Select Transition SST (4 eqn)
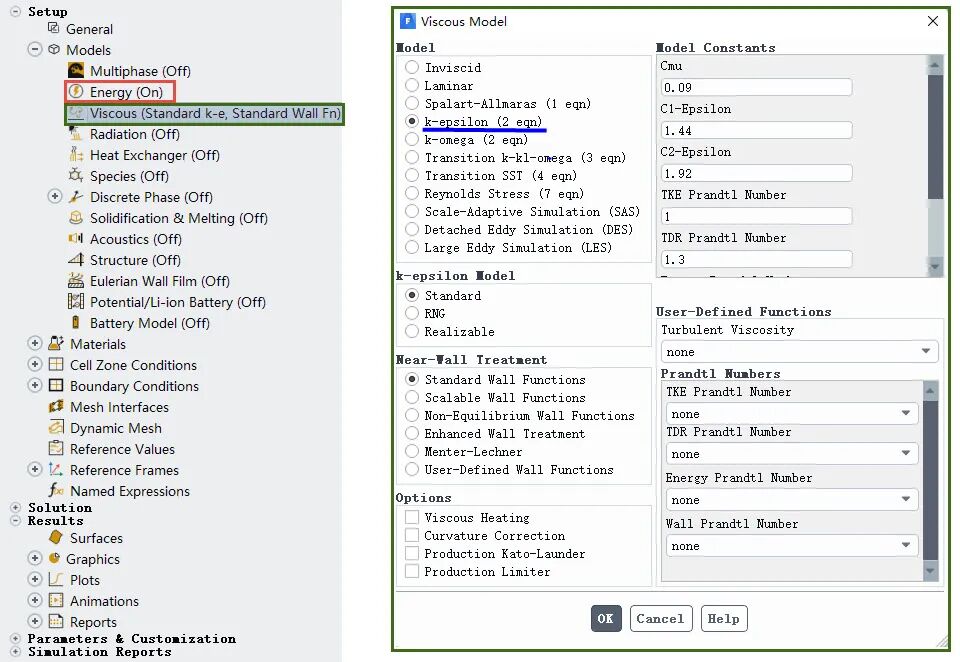 412,175
